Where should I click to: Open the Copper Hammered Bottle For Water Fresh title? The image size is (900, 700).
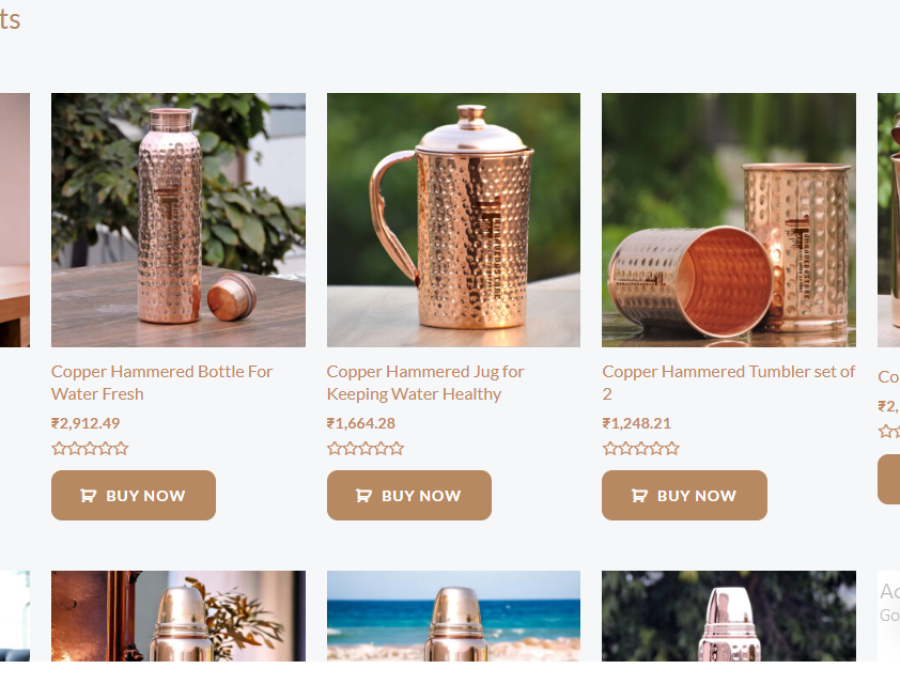[162, 383]
